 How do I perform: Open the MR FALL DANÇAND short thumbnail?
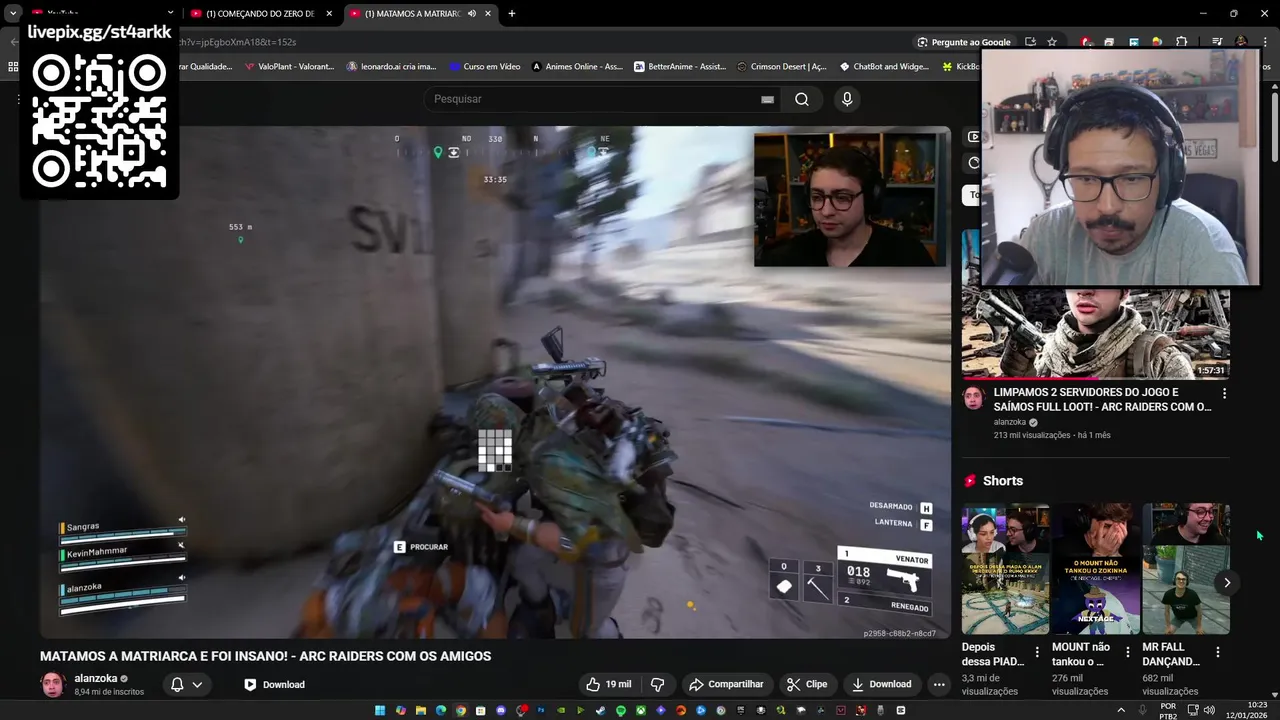click(x=1186, y=569)
